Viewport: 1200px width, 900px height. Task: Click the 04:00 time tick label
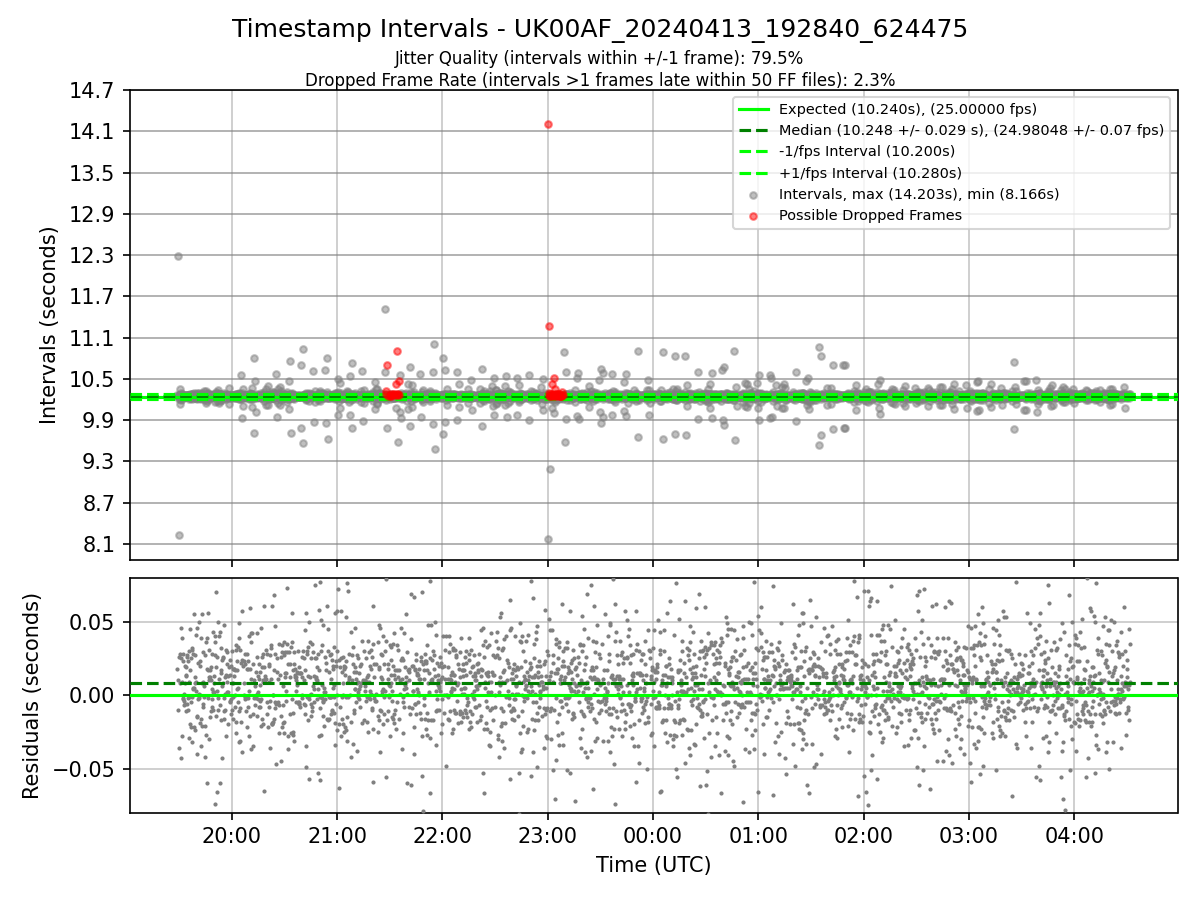click(x=1074, y=835)
